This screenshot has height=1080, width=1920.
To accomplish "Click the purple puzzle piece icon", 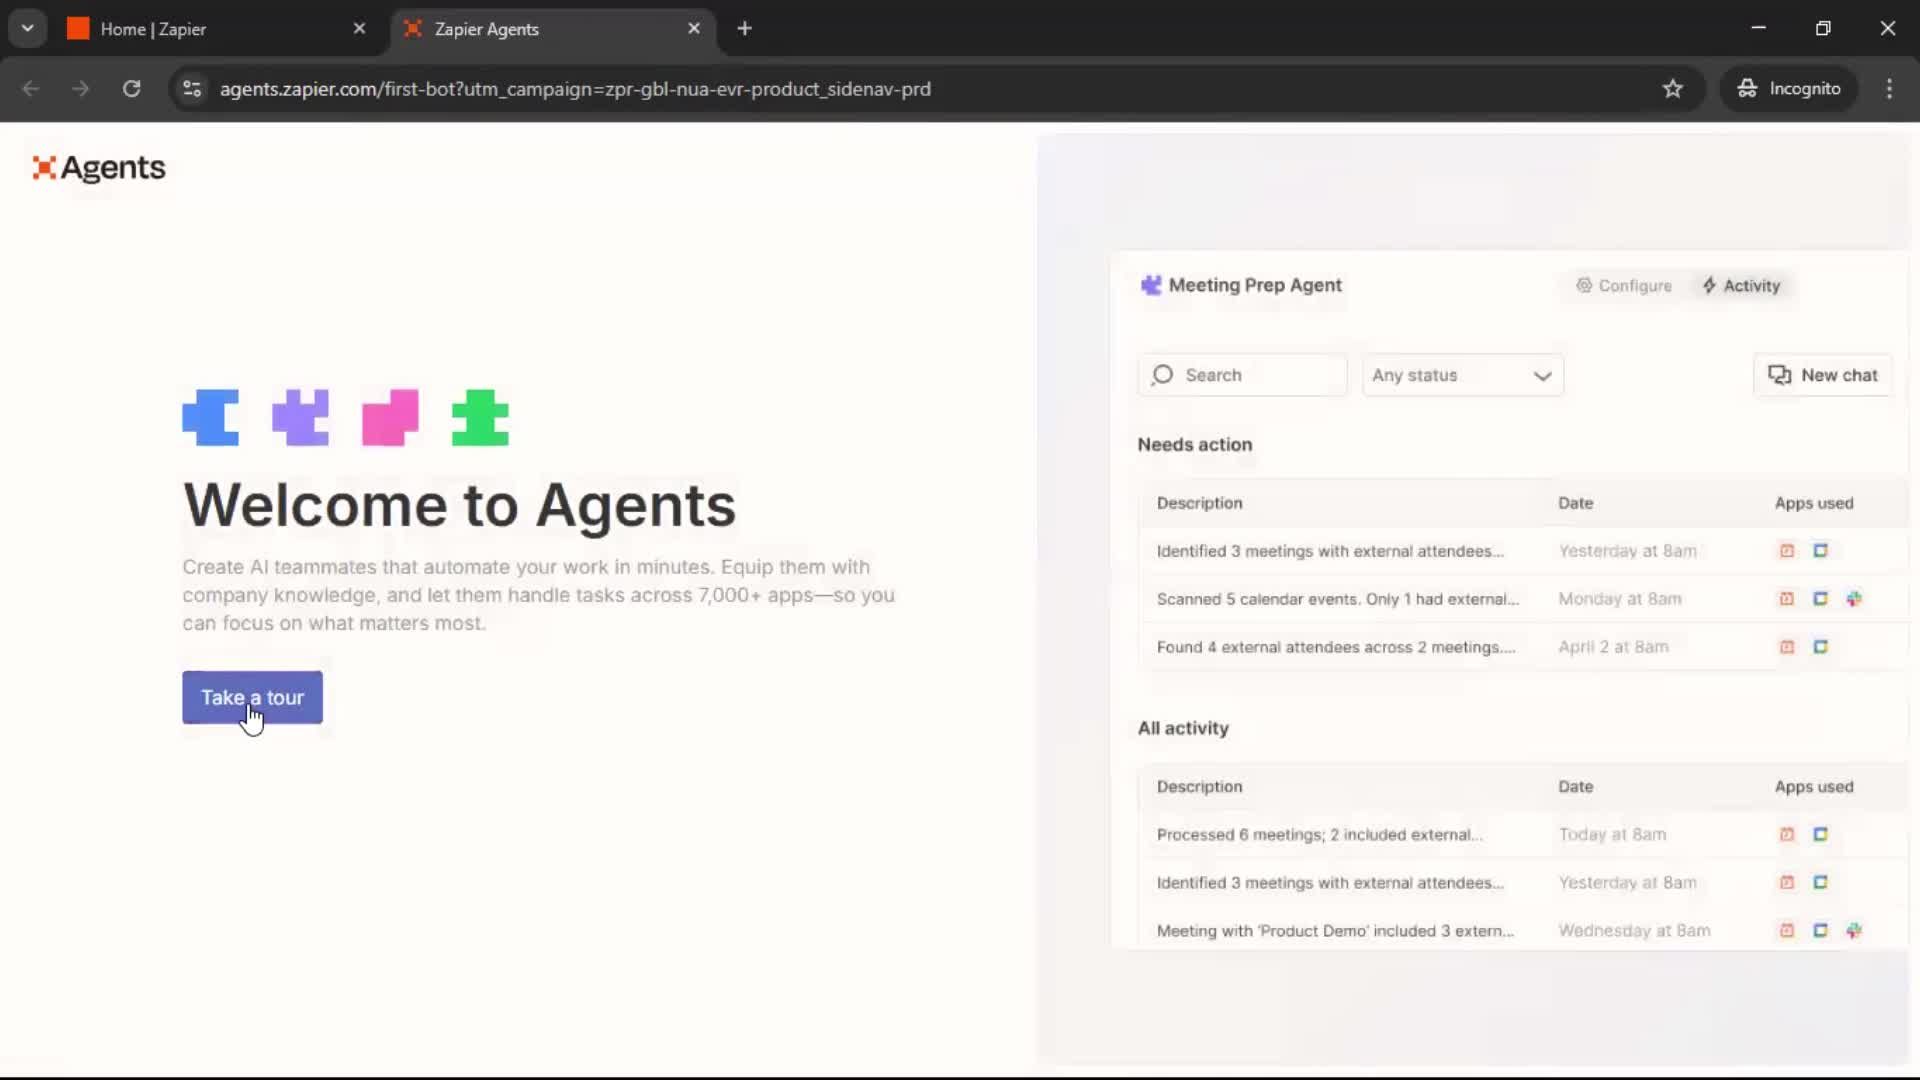I will click(300, 417).
